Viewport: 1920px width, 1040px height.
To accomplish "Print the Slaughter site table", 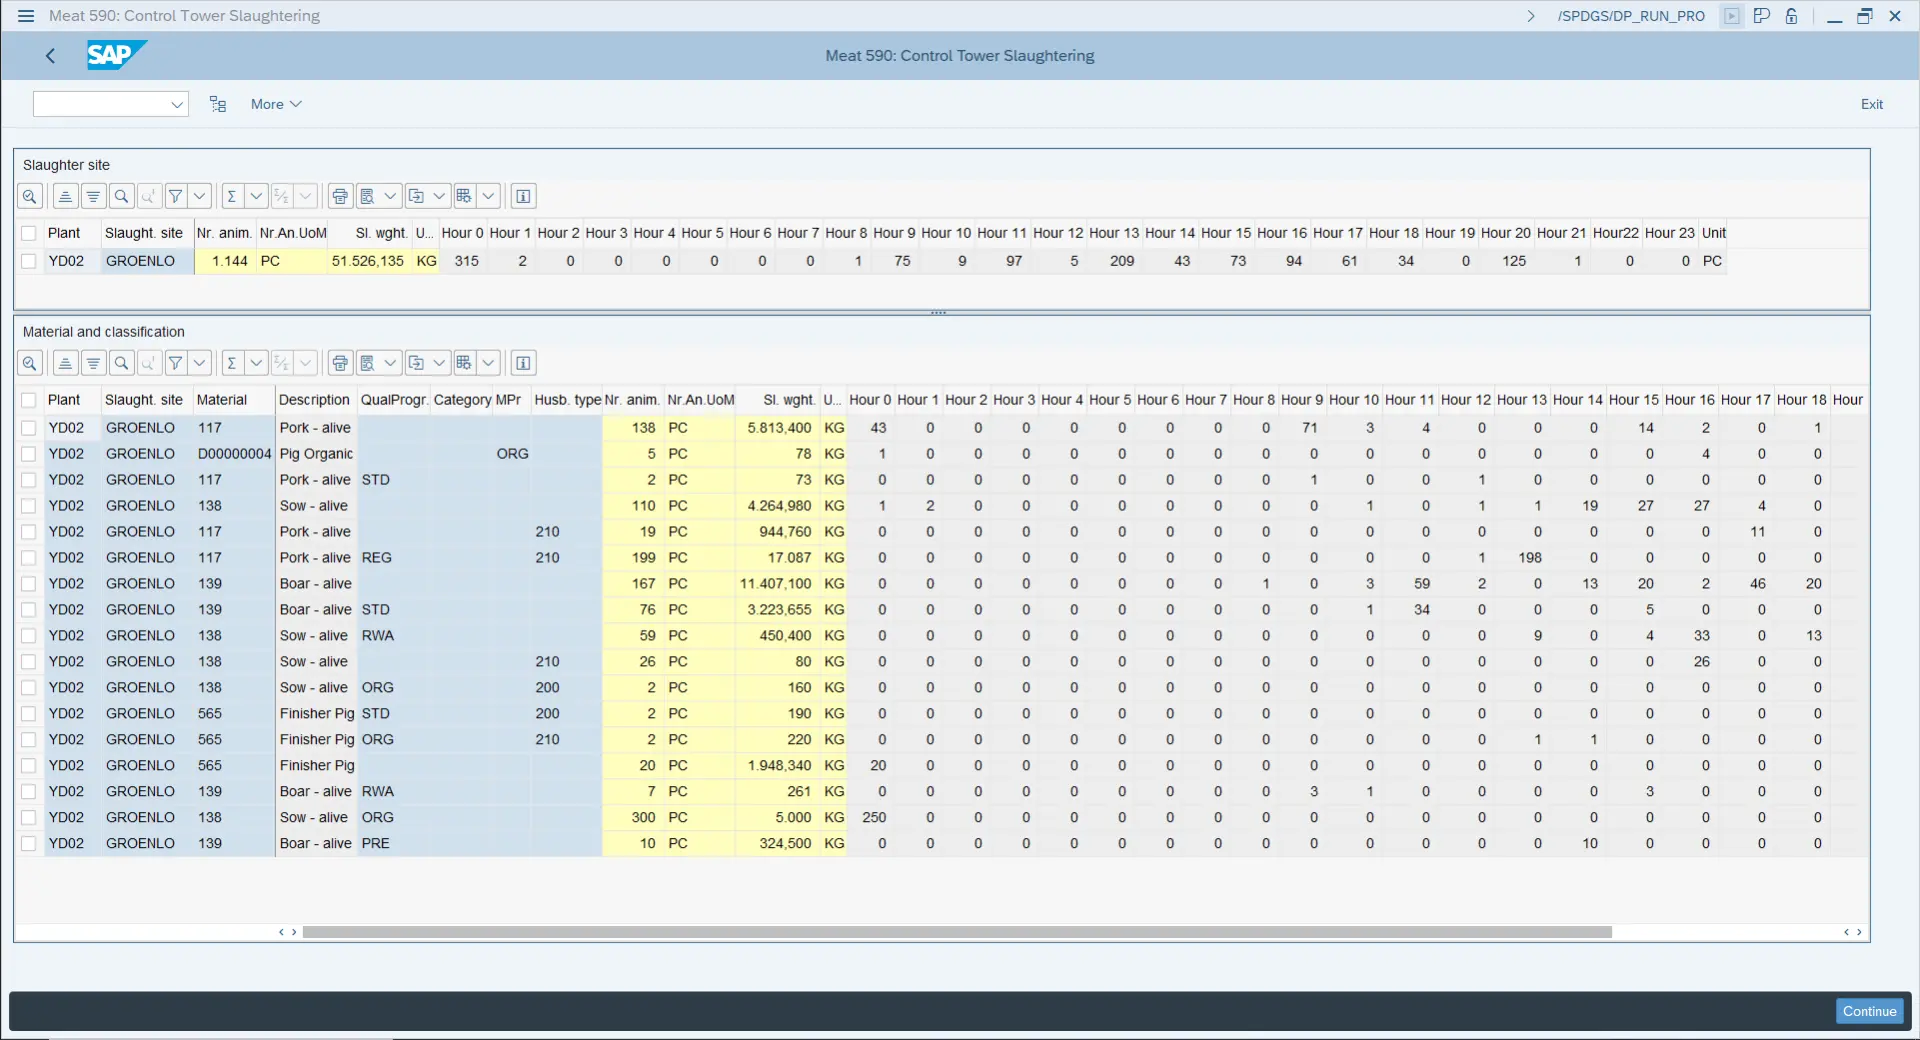I will [x=341, y=196].
